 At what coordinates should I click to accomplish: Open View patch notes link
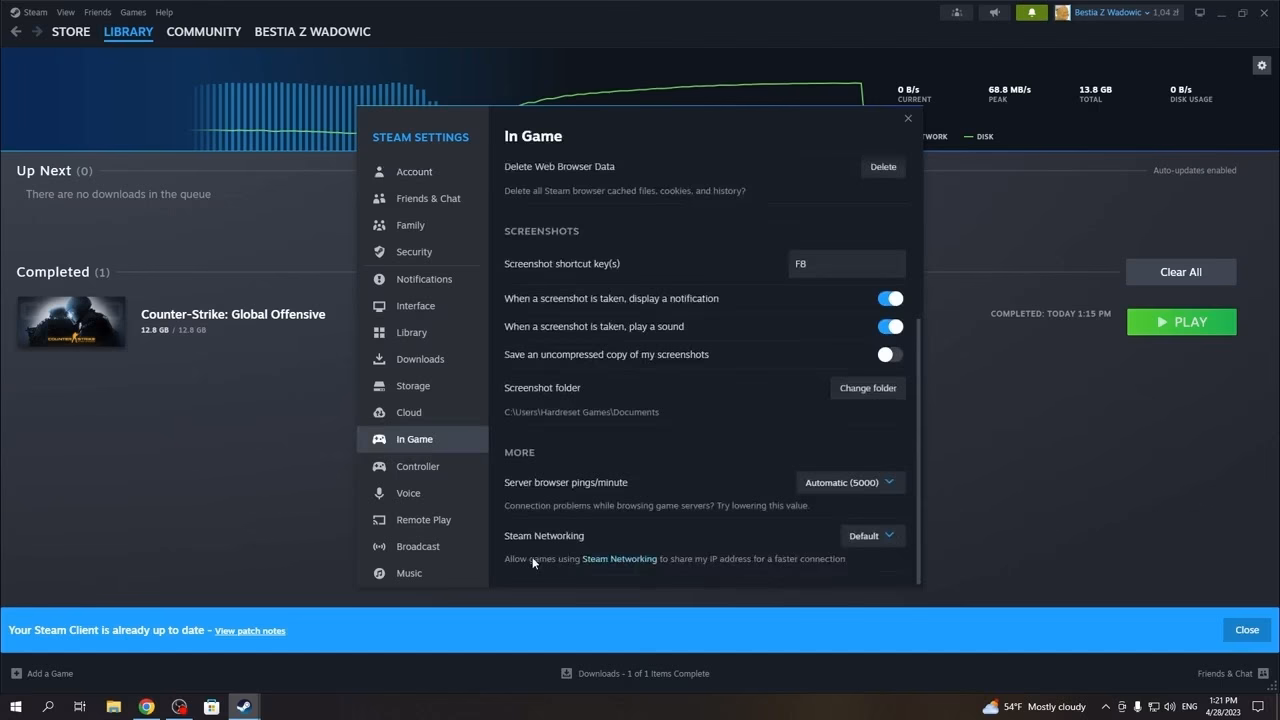[x=250, y=631]
